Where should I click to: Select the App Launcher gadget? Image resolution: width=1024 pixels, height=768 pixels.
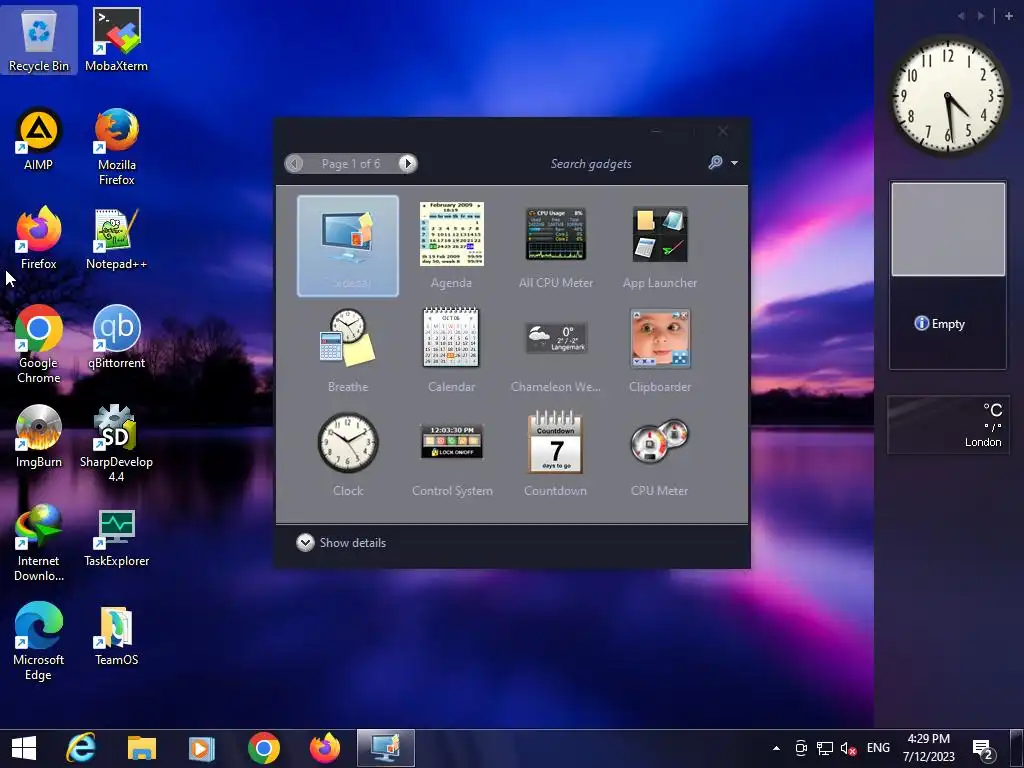pyautogui.click(x=660, y=246)
